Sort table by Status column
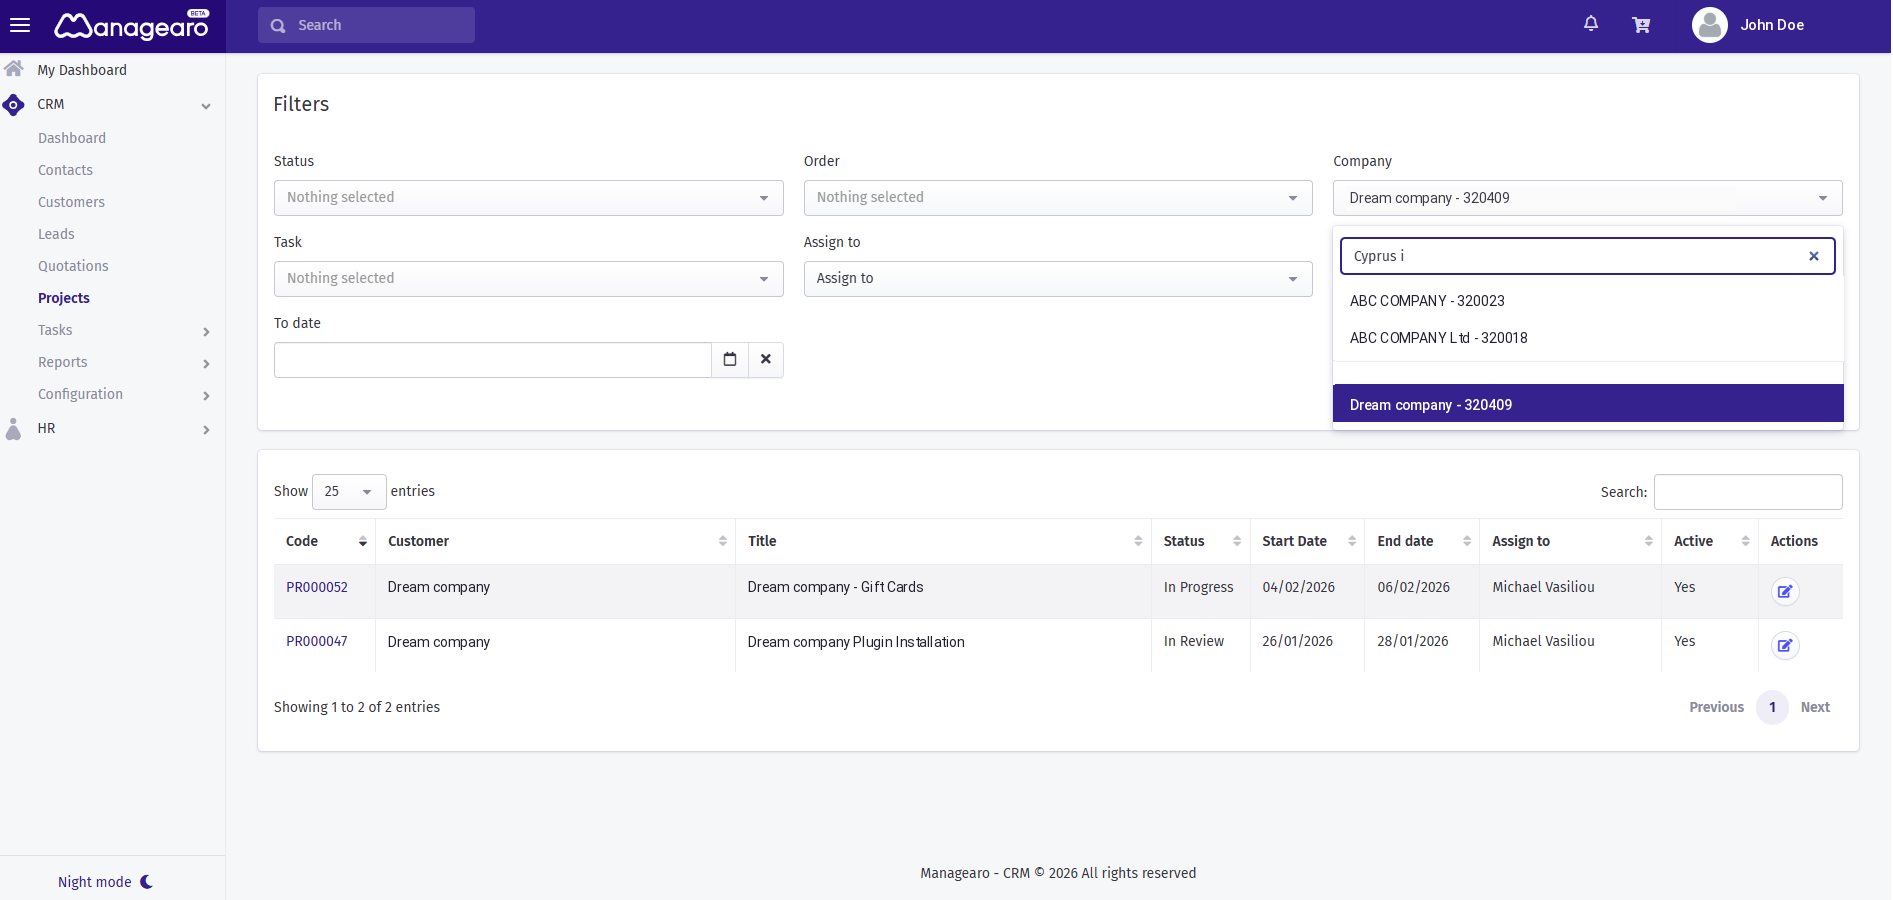The width and height of the screenshot is (1893, 900). [x=1200, y=541]
